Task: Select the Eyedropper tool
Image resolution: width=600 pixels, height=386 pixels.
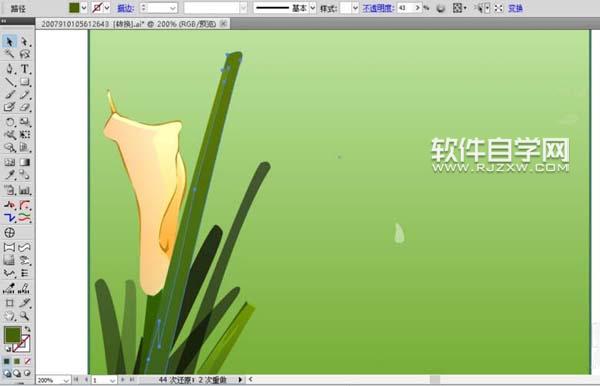Action: [10, 175]
